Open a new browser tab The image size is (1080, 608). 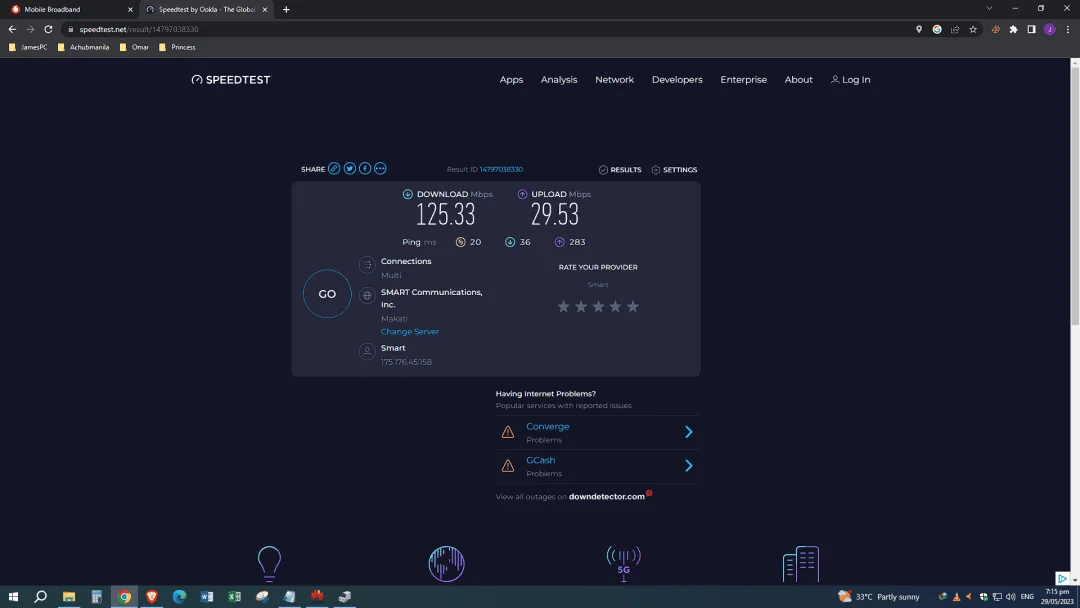point(286,10)
